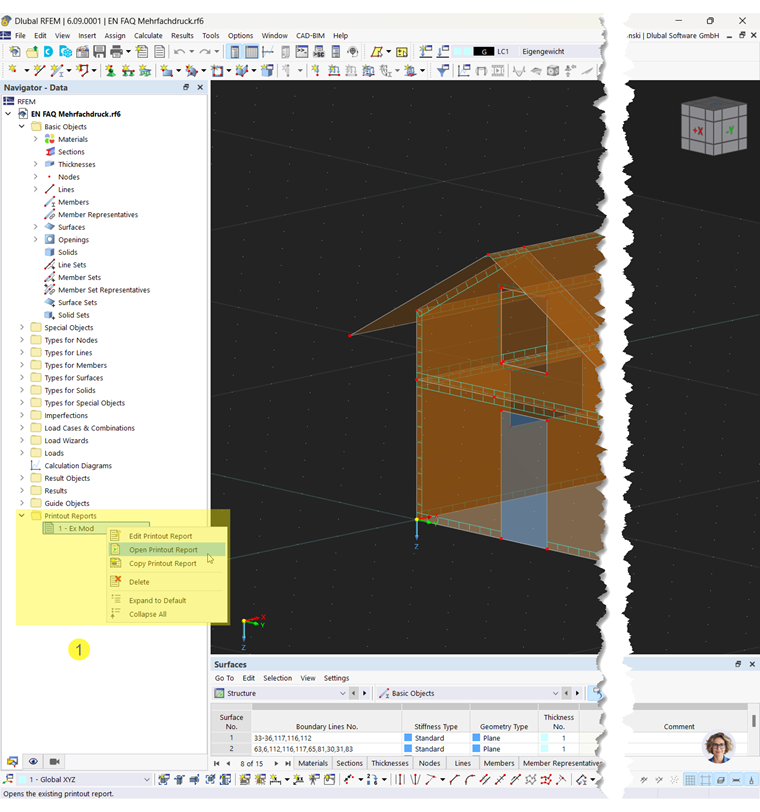Click Go To in Surfaces table menu
The width and height of the screenshot is (760, 812).
224,678
